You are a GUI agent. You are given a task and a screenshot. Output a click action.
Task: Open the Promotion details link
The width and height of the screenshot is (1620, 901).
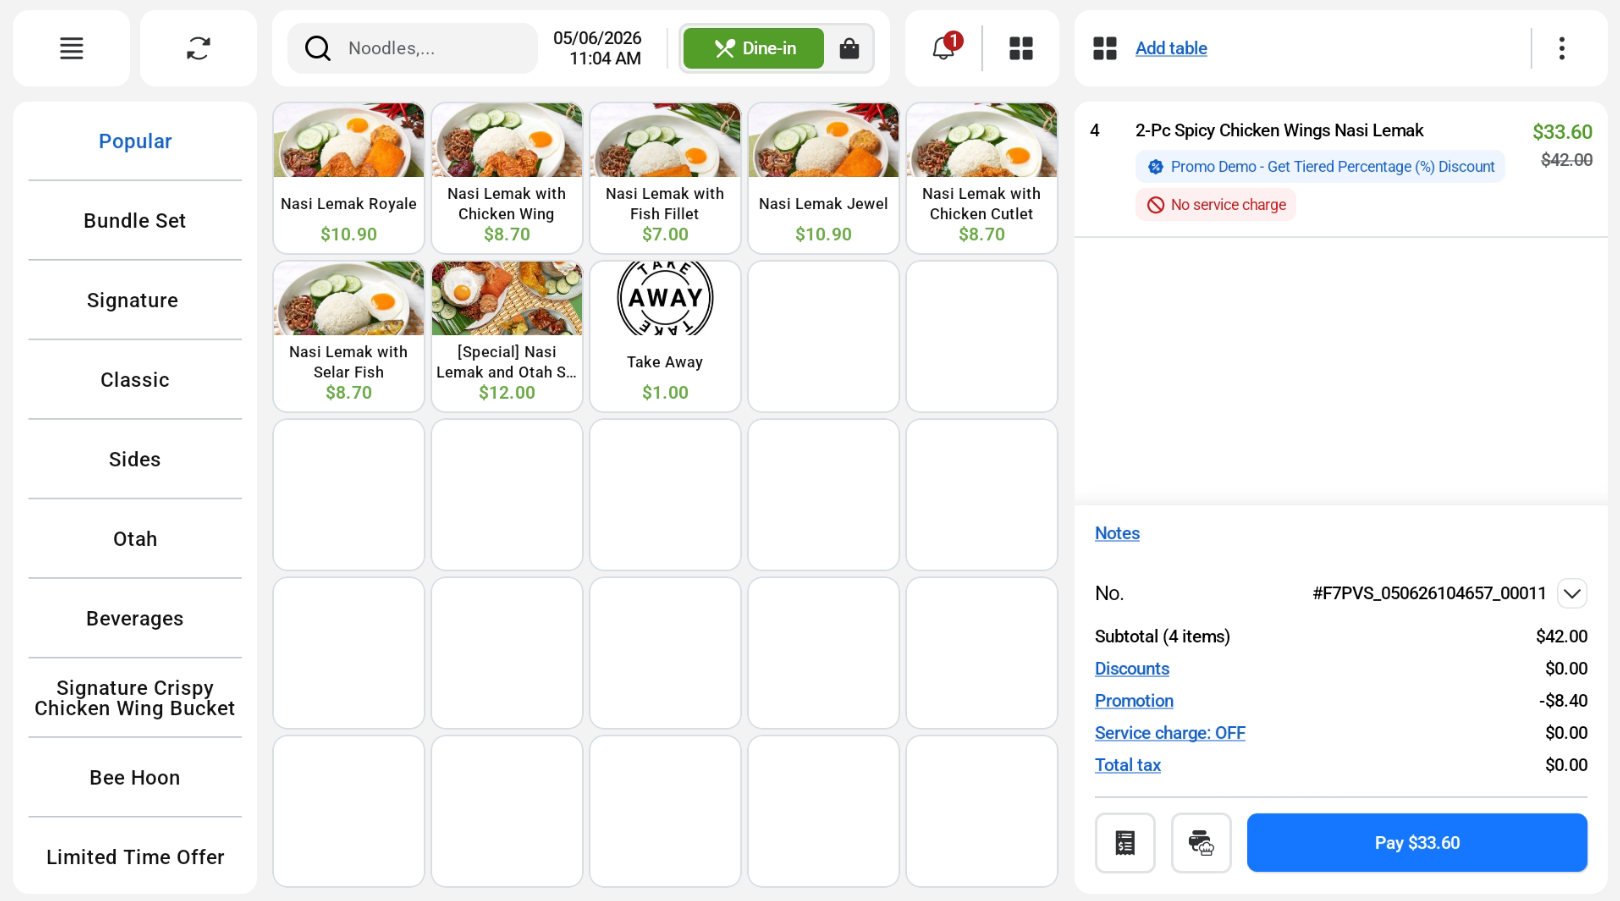tap(1134, 701)
